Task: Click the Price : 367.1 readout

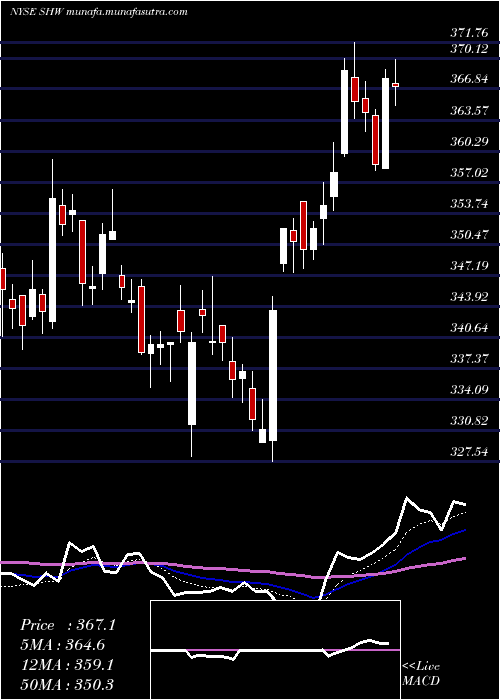Action: pyautogui.click(x=68, y=625)
